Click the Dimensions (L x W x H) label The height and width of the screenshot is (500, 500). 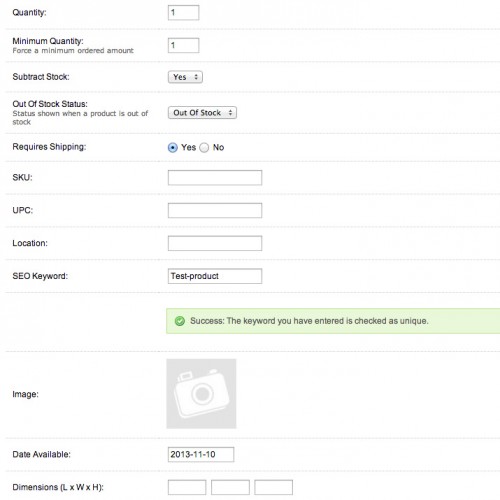coord(58,487)
